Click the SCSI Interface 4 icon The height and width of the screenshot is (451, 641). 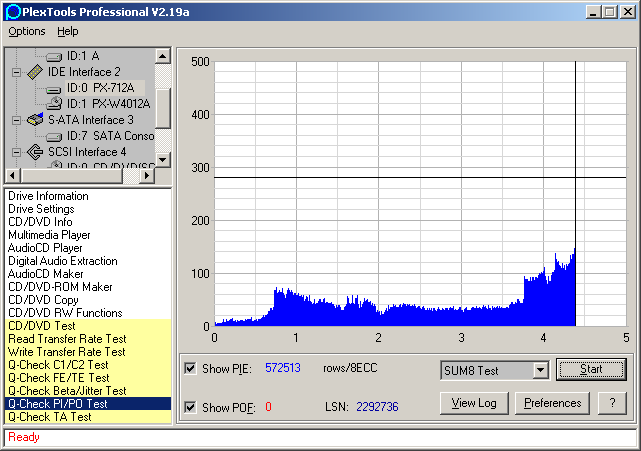tap(35, 152)
